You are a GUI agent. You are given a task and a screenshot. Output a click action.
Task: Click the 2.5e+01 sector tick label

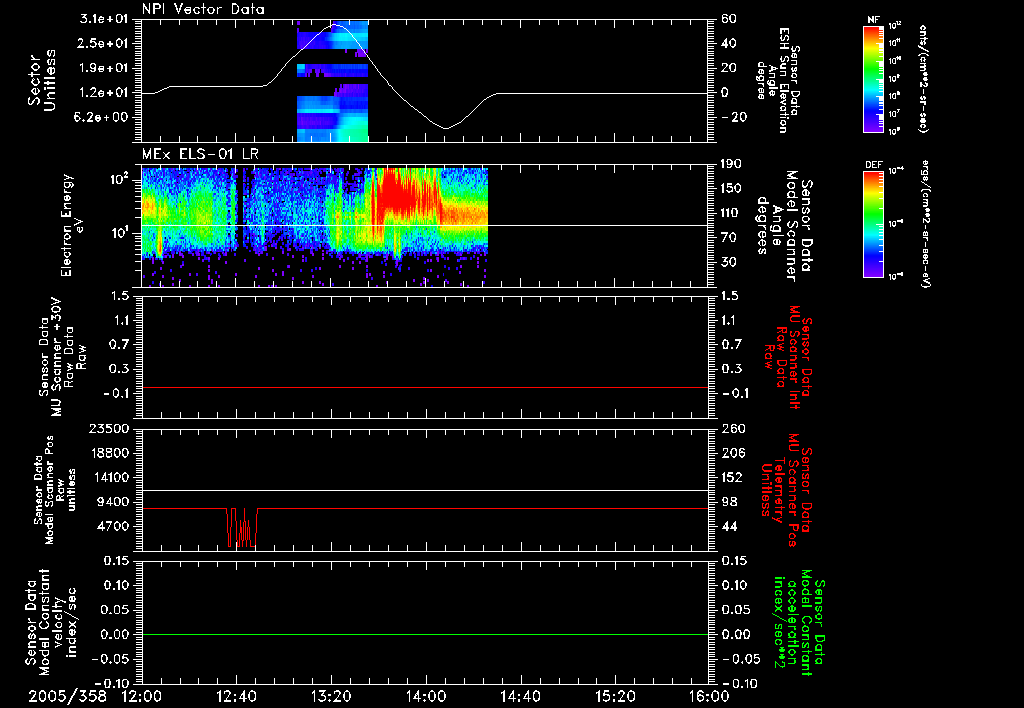click(104, 43)
